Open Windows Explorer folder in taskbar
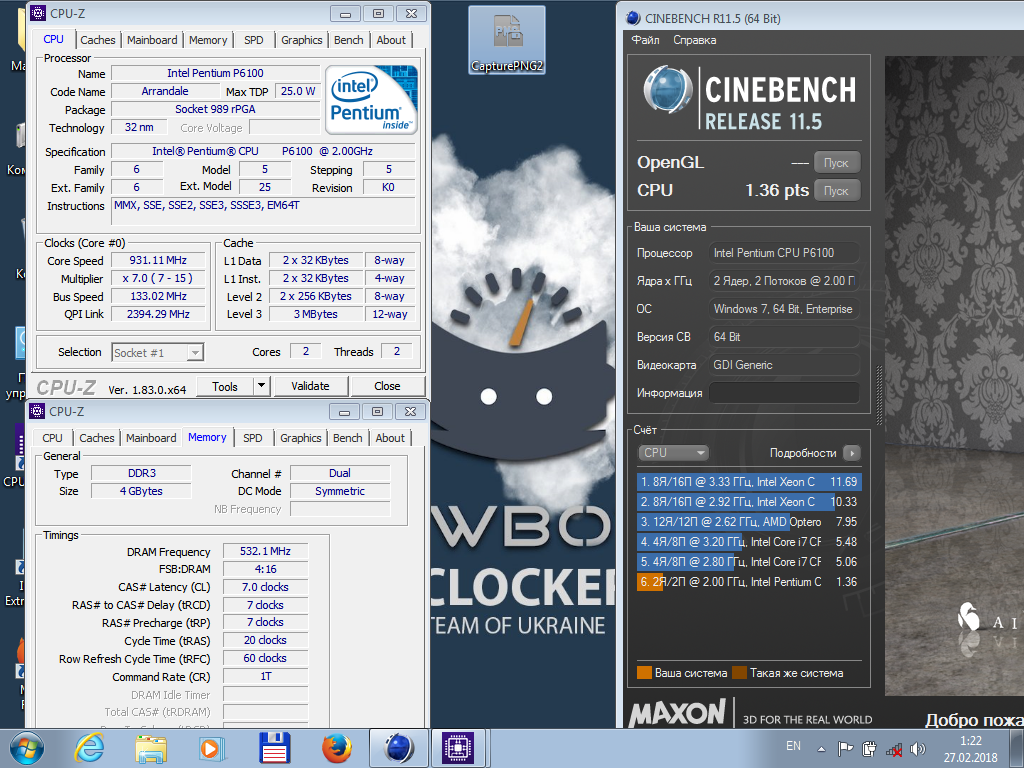 [151, 748]
